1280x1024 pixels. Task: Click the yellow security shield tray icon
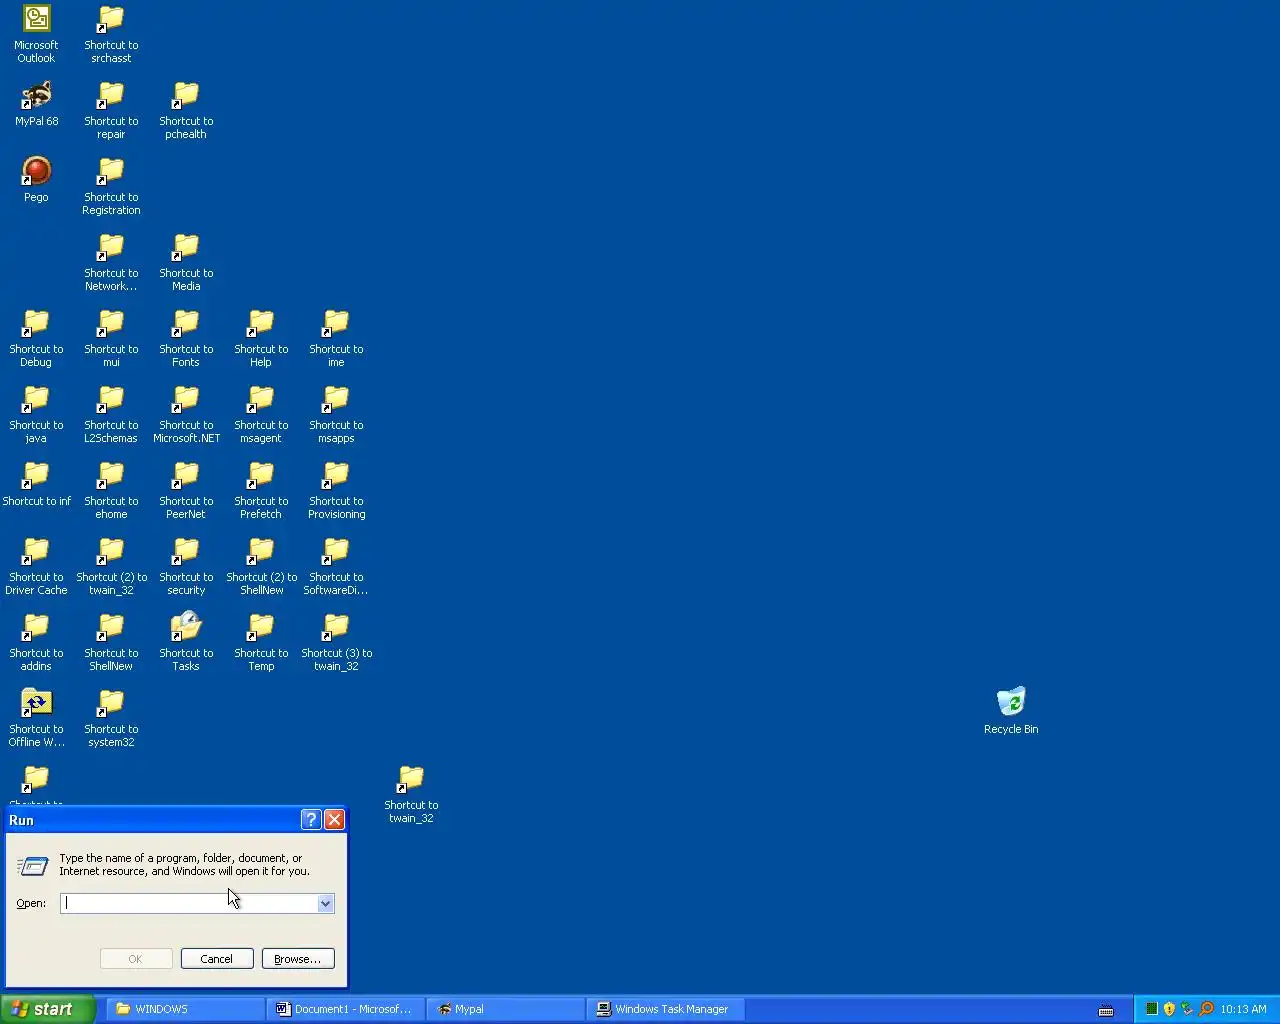coord(1169,1009)
